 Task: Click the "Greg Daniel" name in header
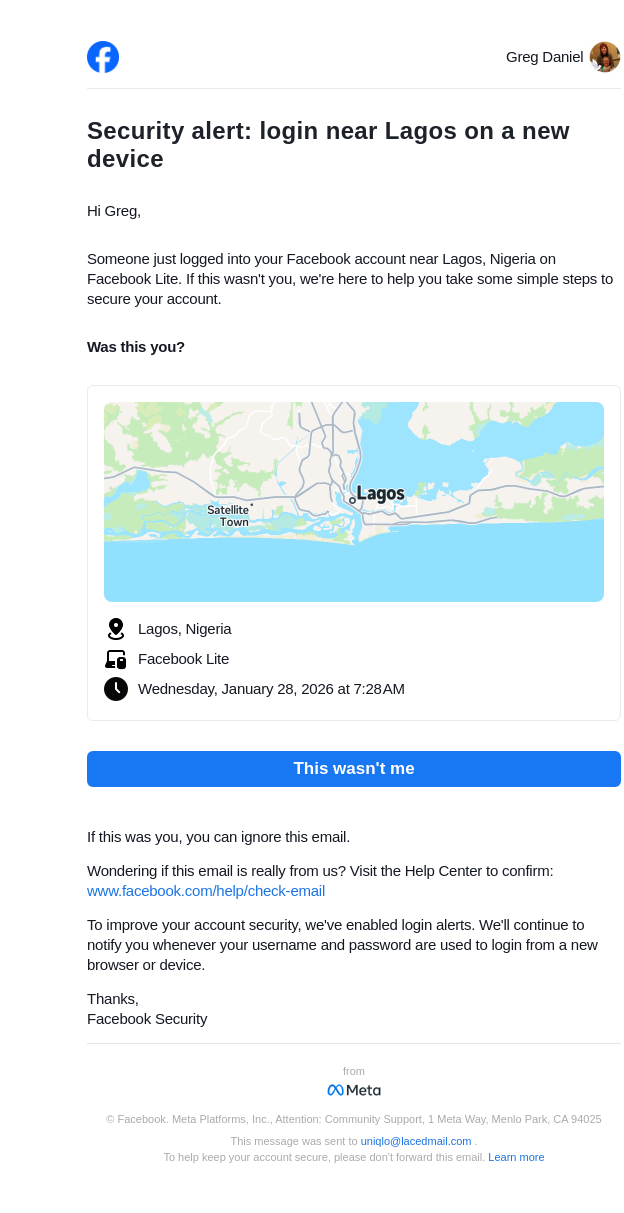coord(544,57)
